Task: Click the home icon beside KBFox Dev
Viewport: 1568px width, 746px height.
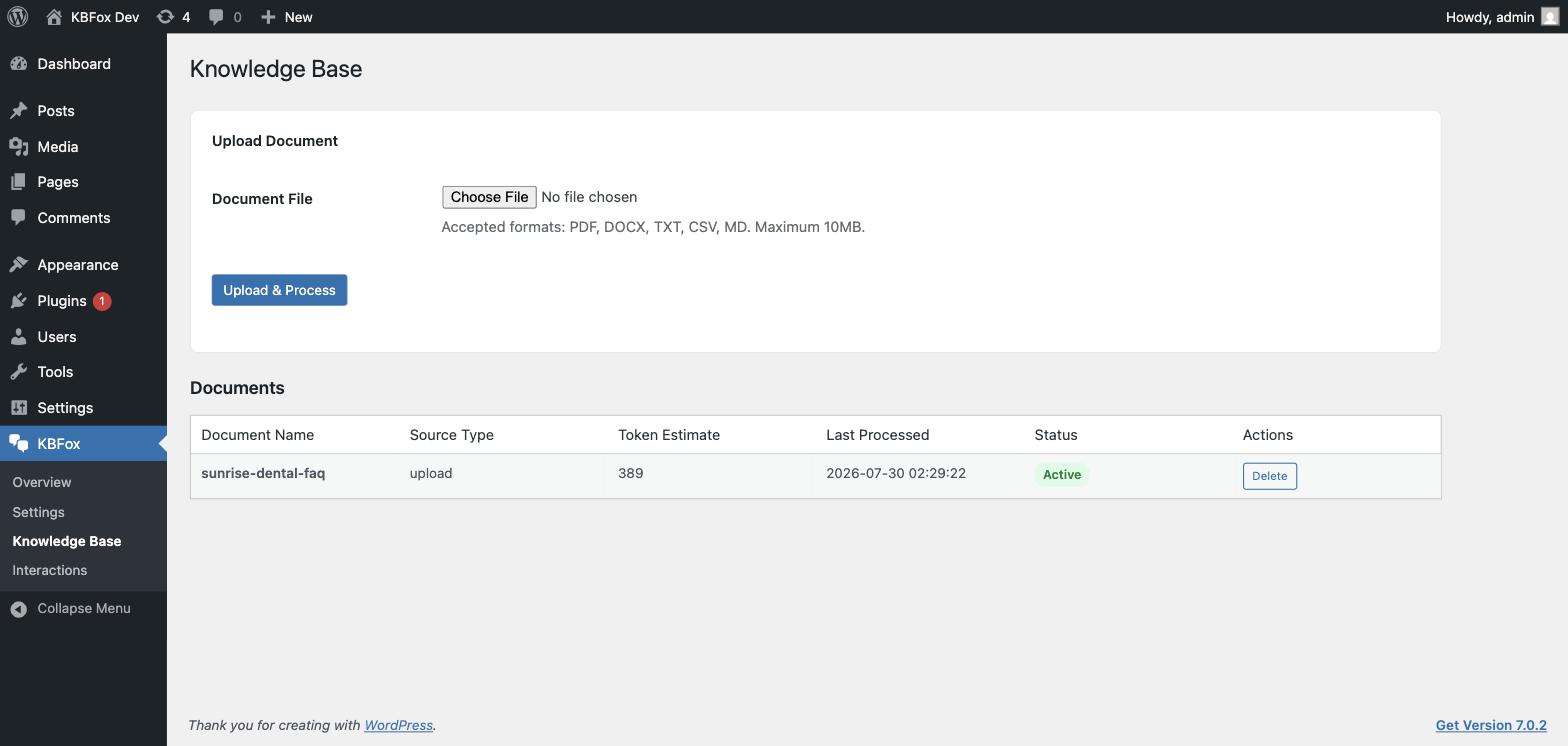Action: (x=54, y=17)
